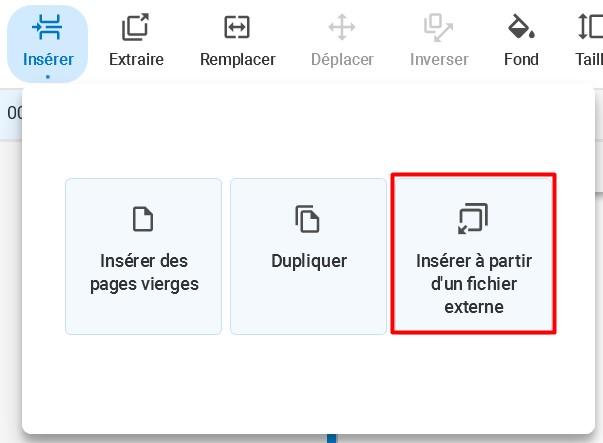Select the Extraire pages tool
Screen dimensions: 603x443
click(x=136, y=41)
